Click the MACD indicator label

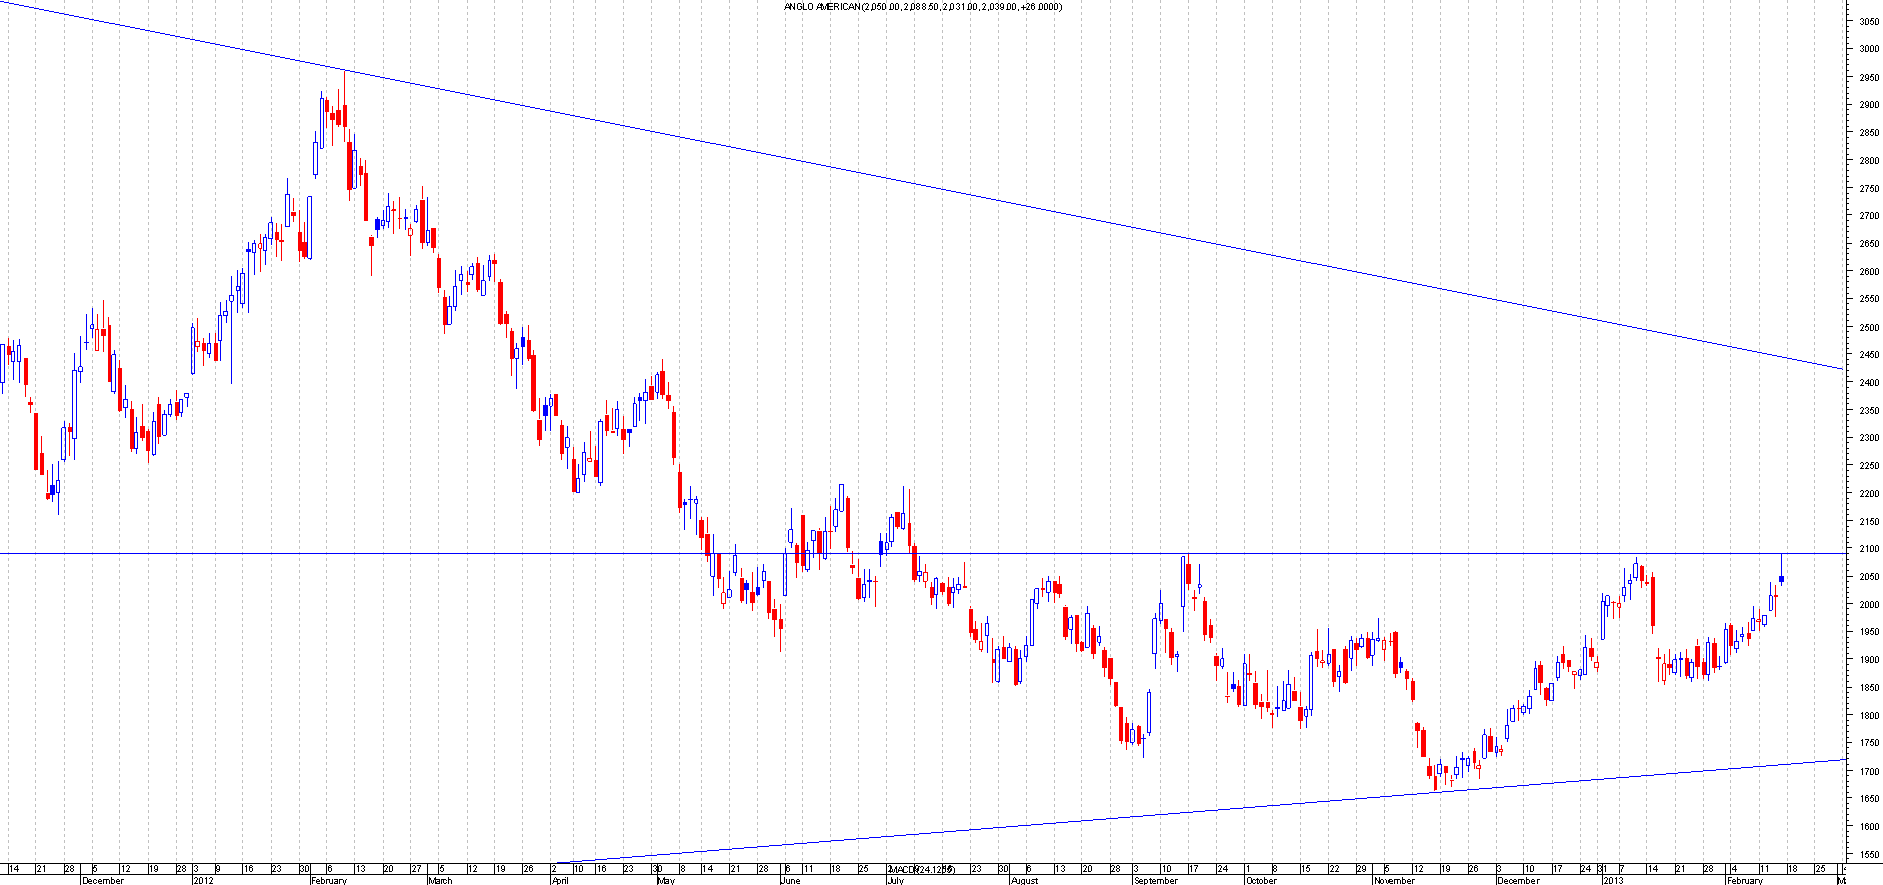[x=921, y=869]
